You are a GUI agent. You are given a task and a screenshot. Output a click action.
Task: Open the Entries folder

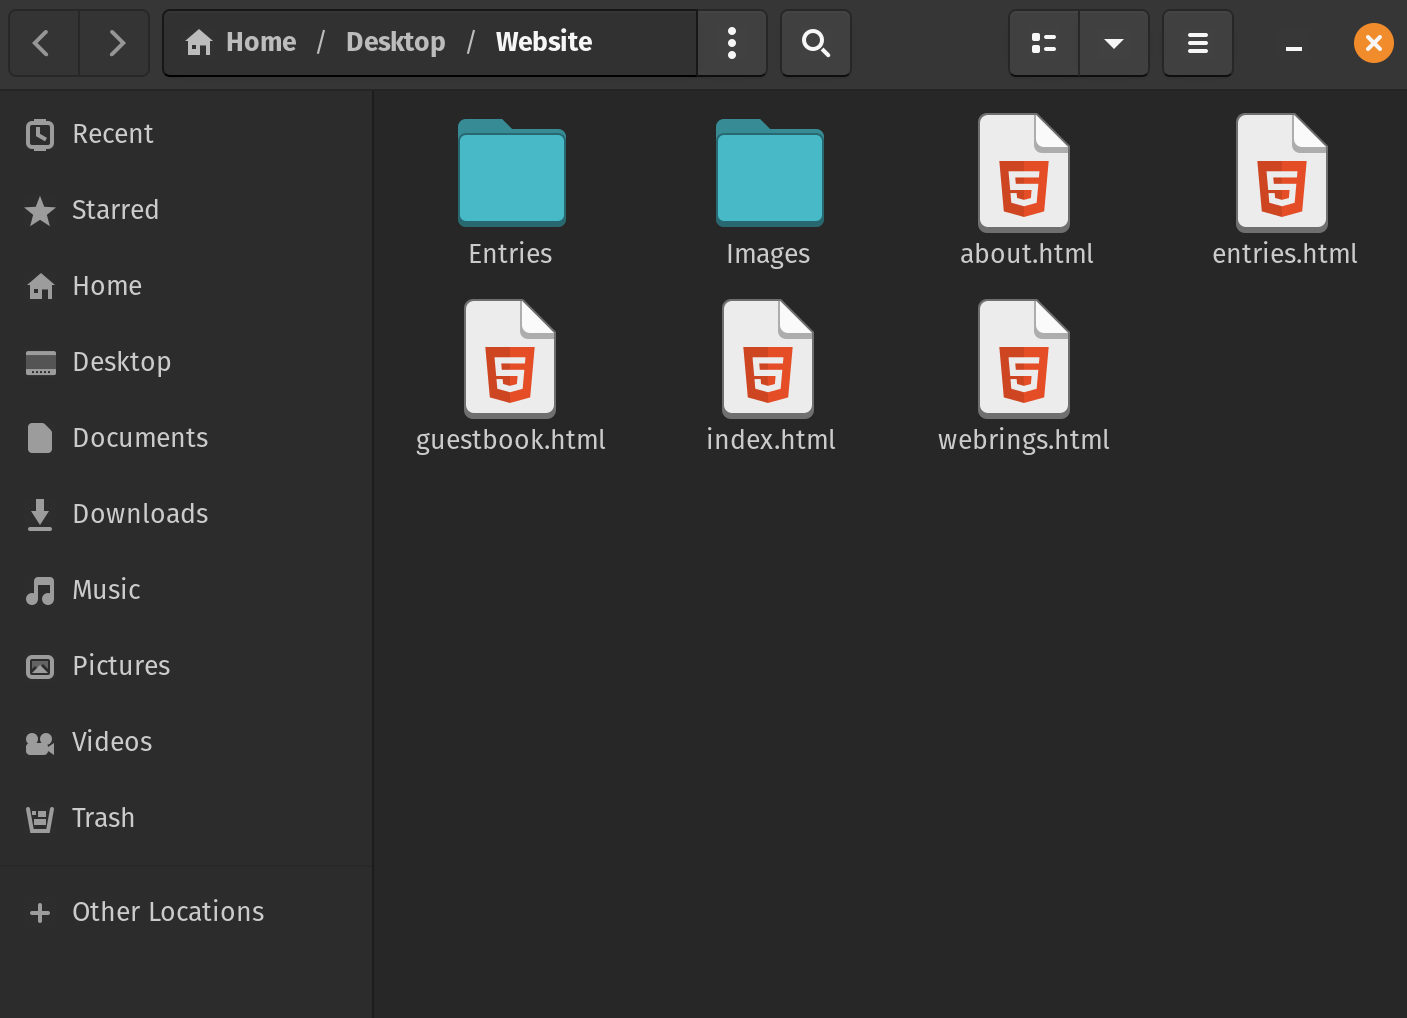511,175
